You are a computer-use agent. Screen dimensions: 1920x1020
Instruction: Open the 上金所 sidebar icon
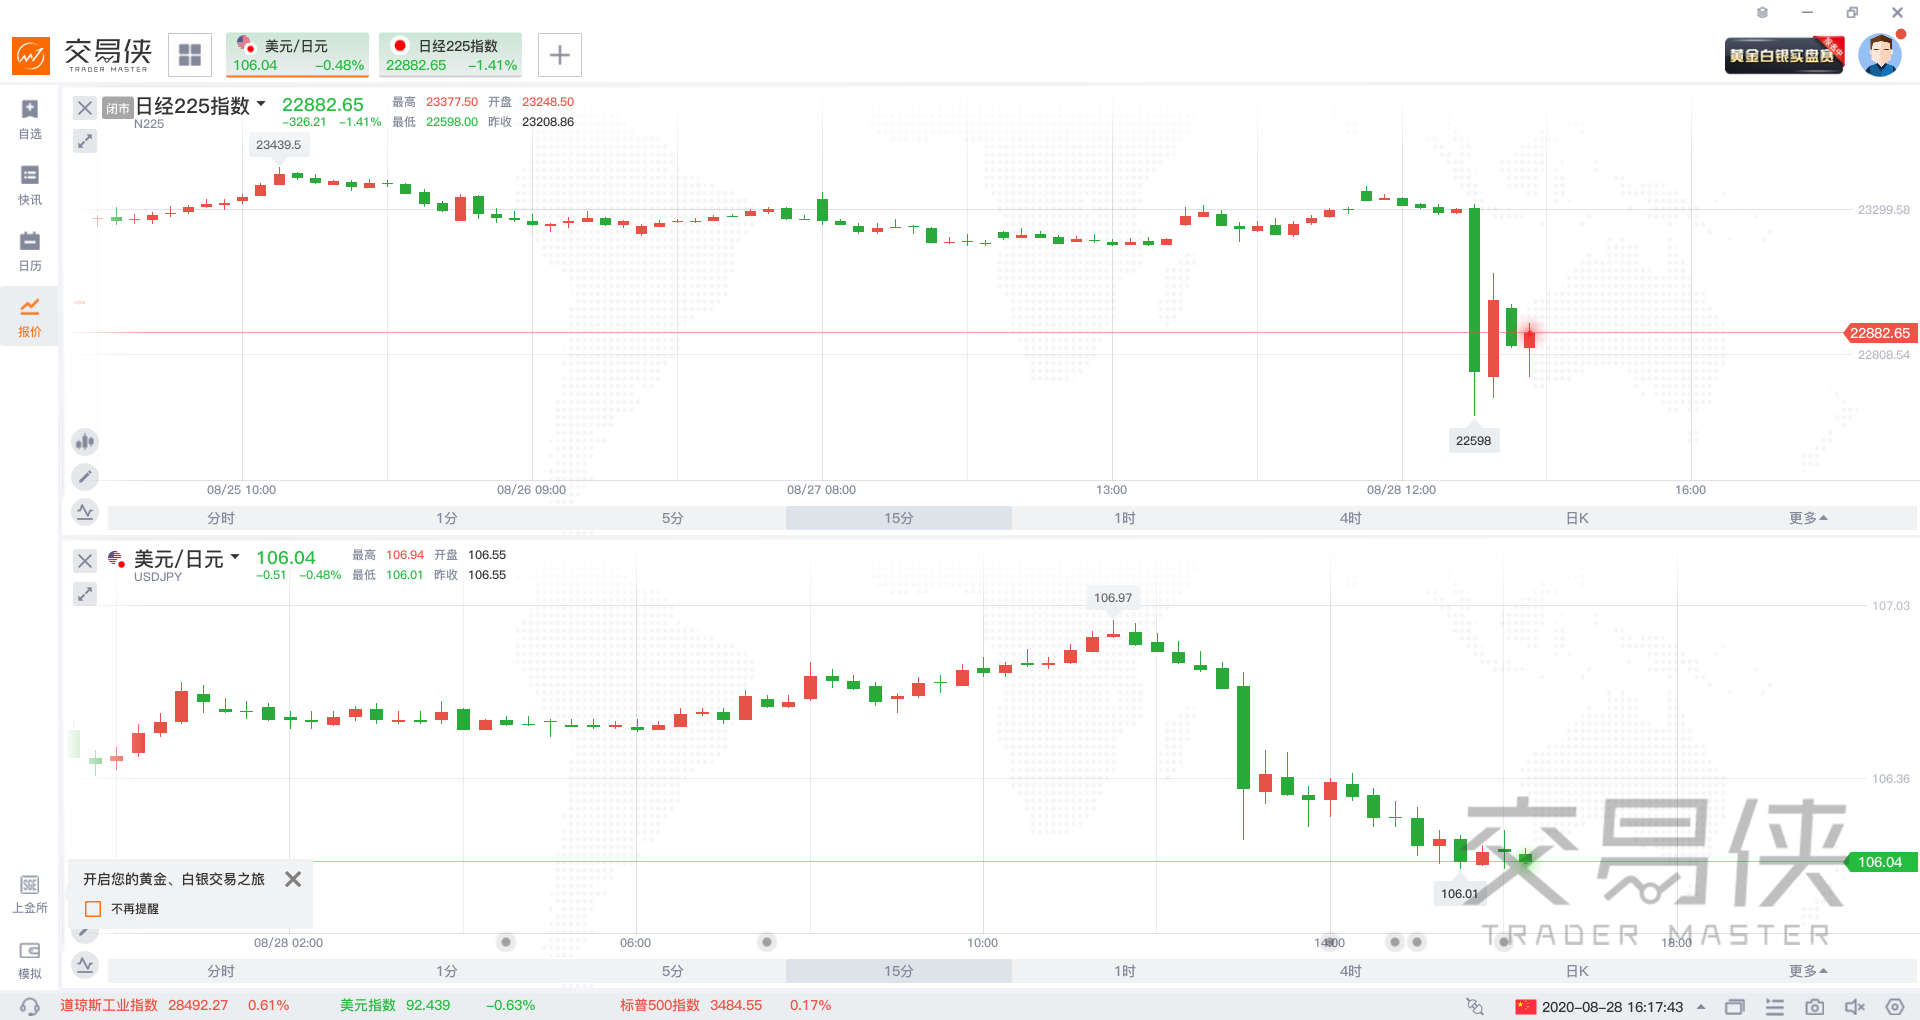(30, 894)
